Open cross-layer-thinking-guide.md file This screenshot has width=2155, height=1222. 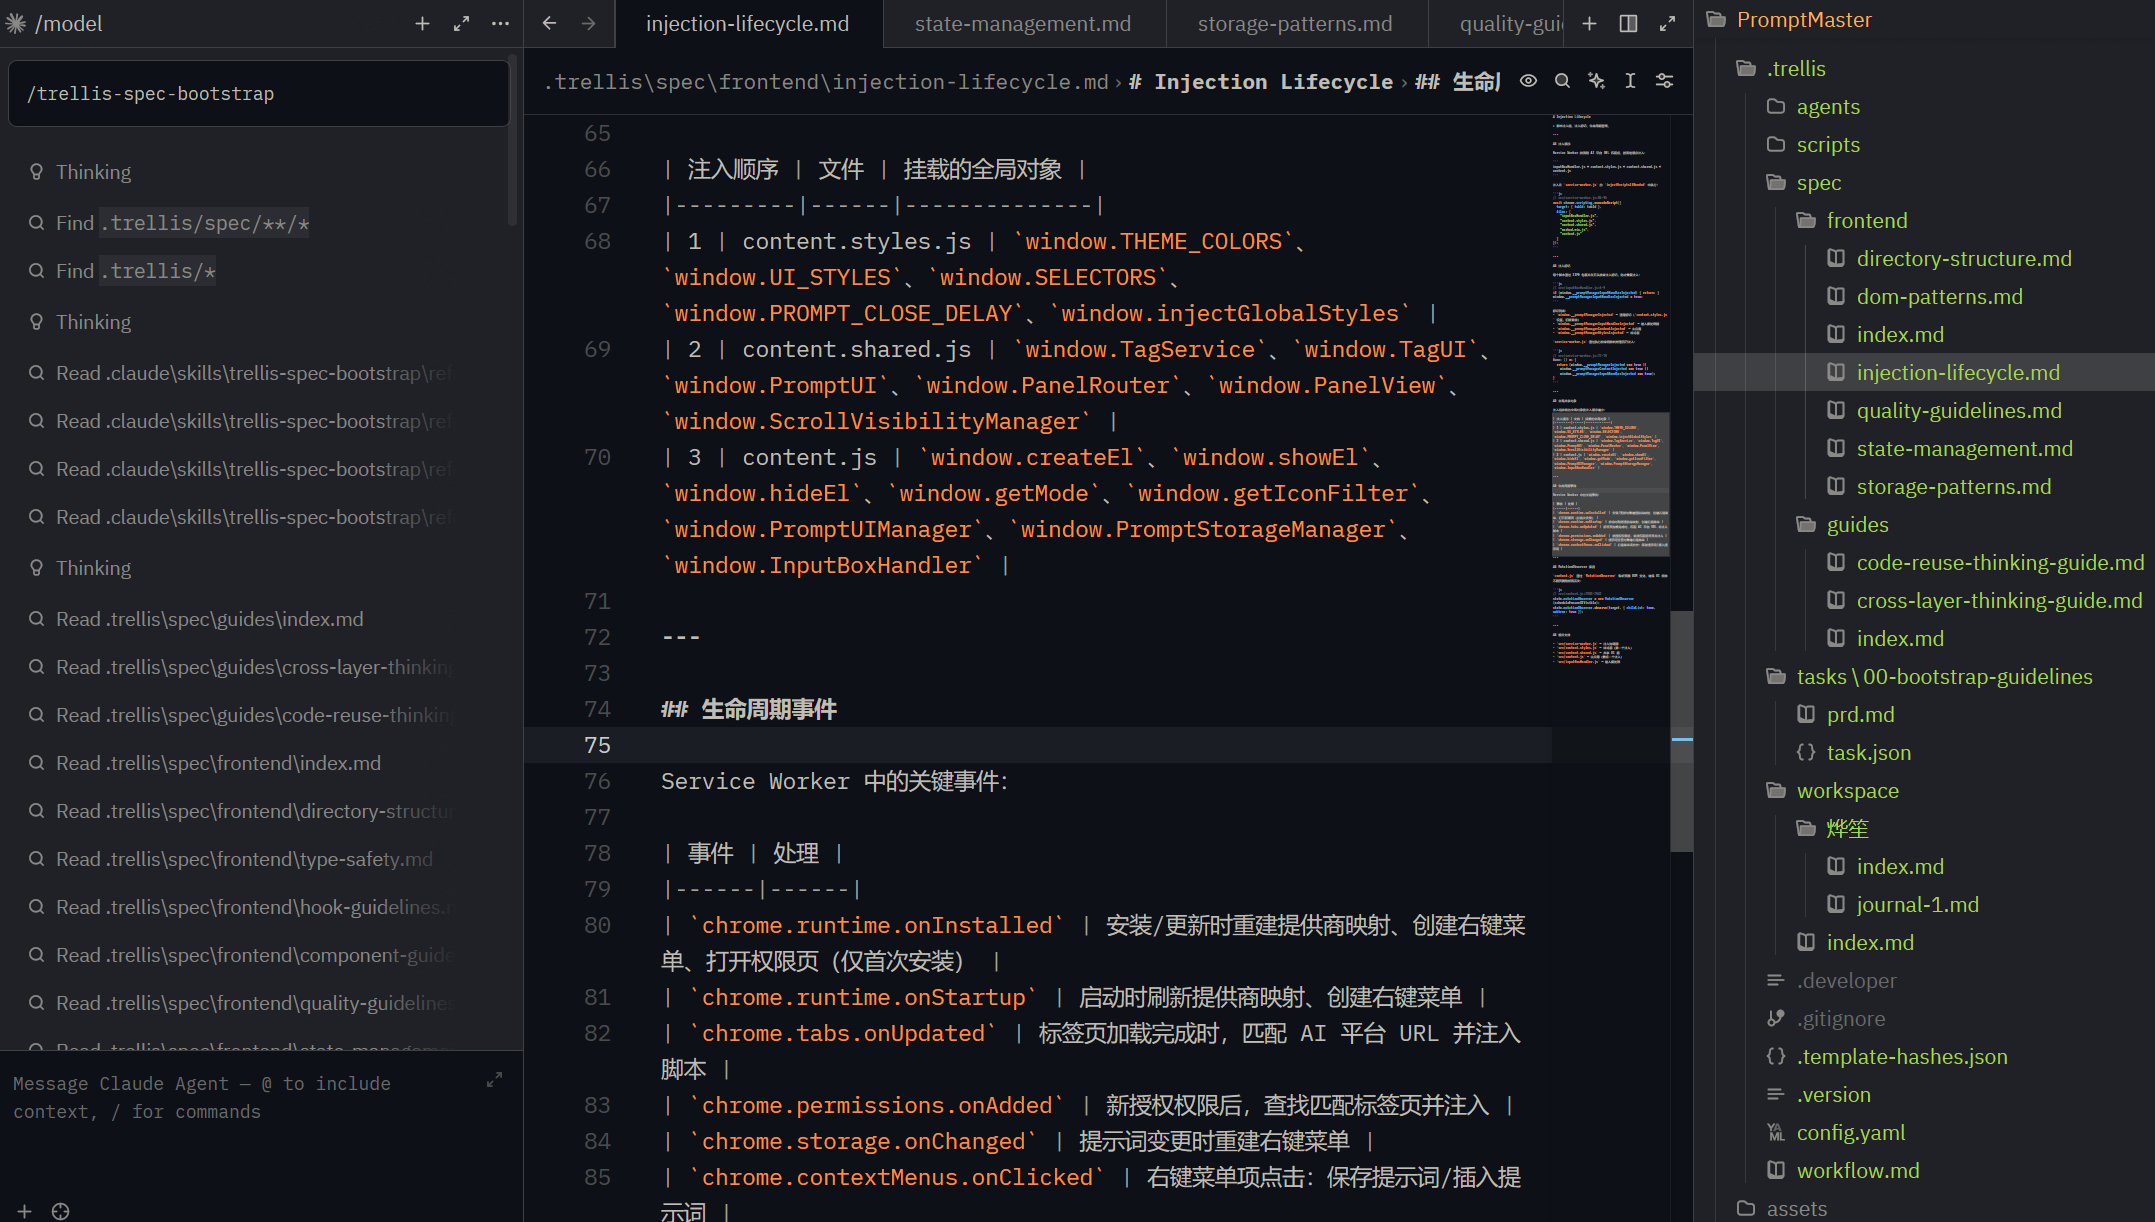click(1999, 600)
